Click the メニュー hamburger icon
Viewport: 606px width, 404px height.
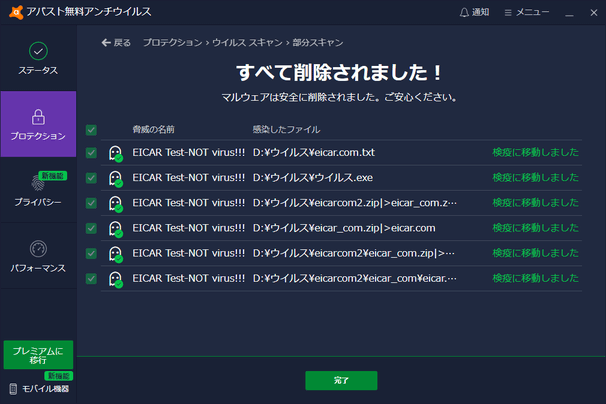508,13
